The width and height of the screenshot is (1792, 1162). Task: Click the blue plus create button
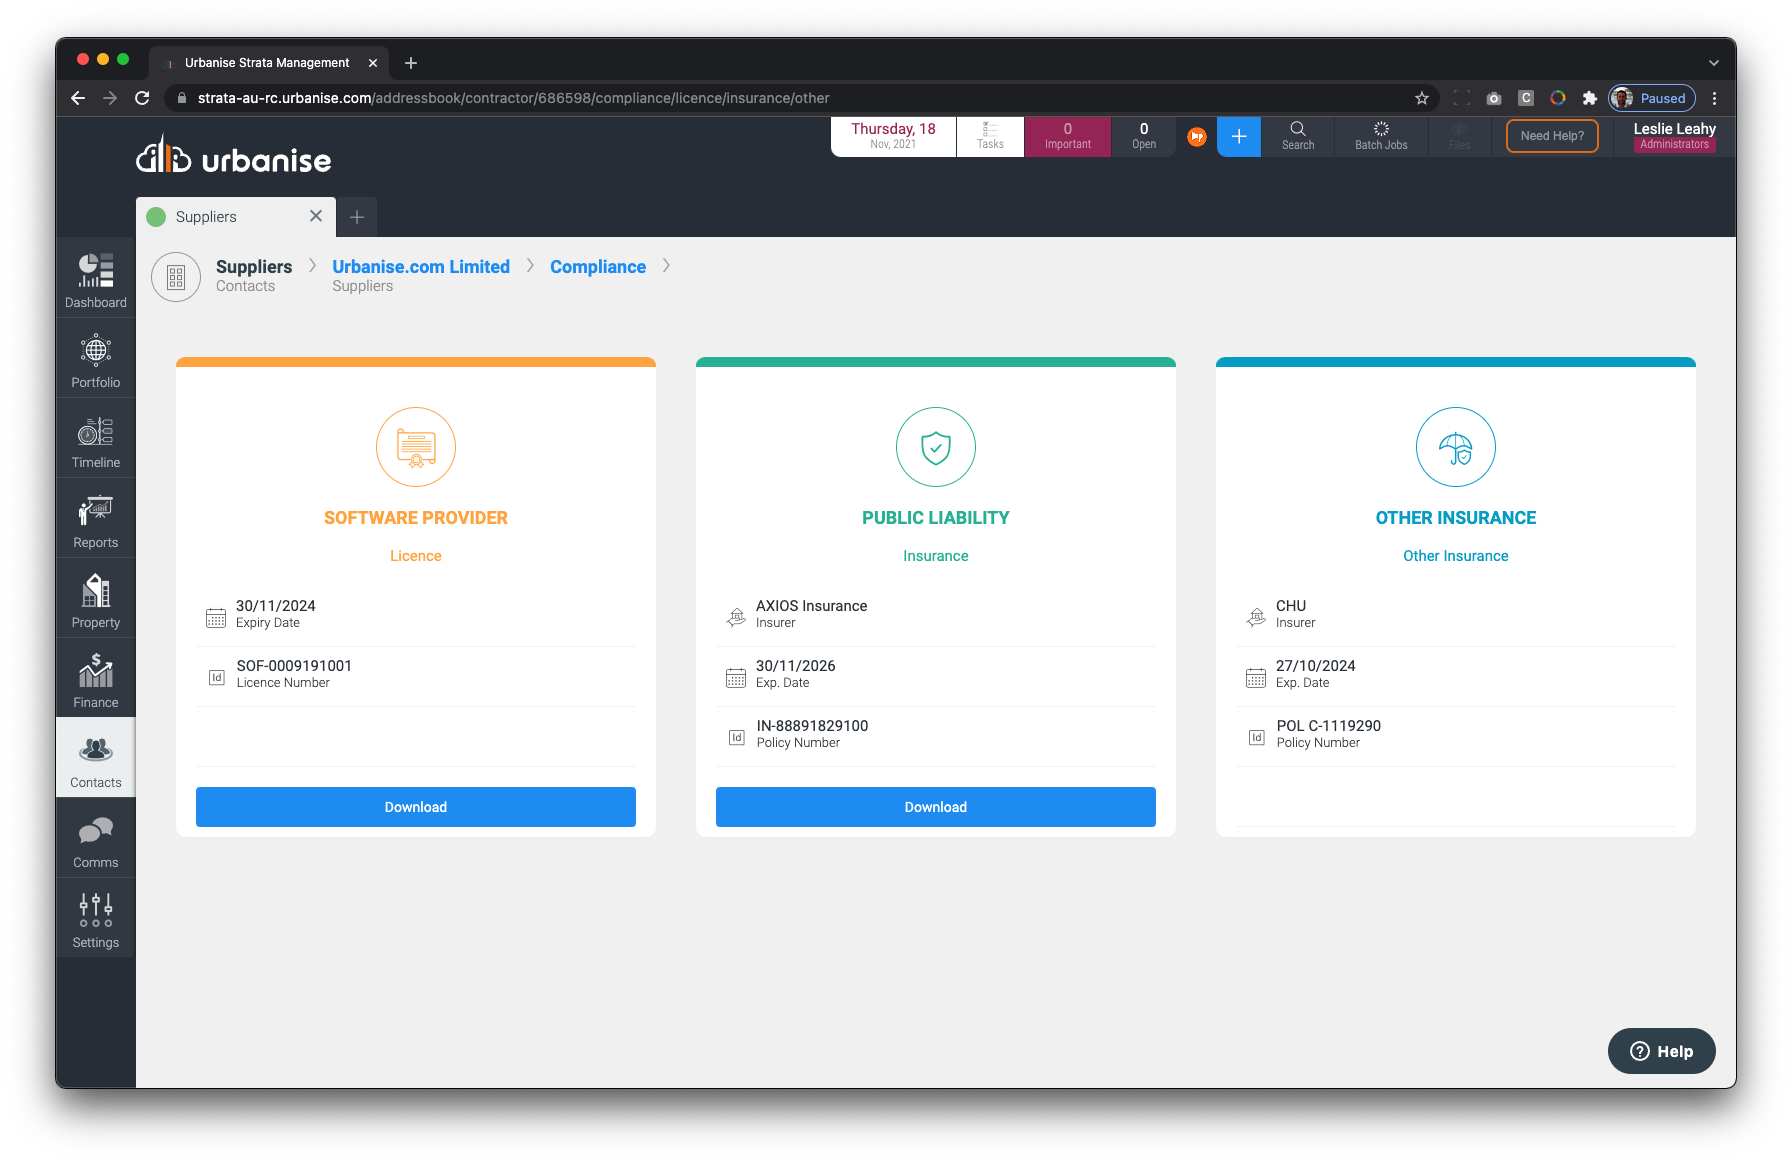tap(1238, 137)
